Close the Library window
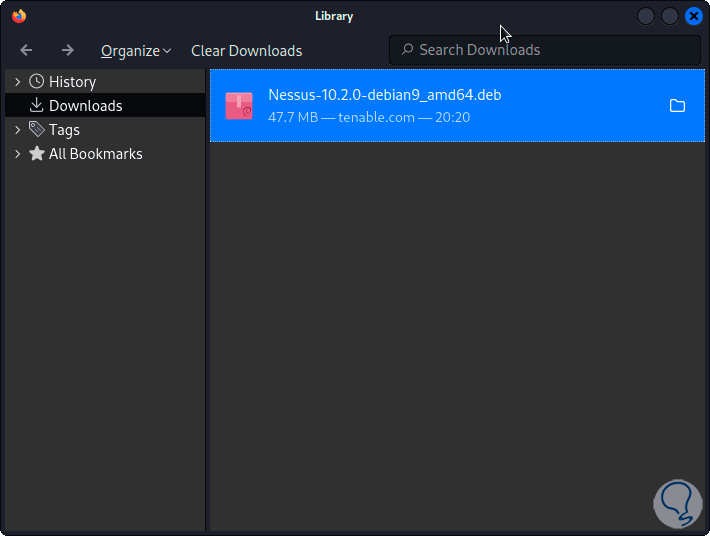 (x=694, y=16)
